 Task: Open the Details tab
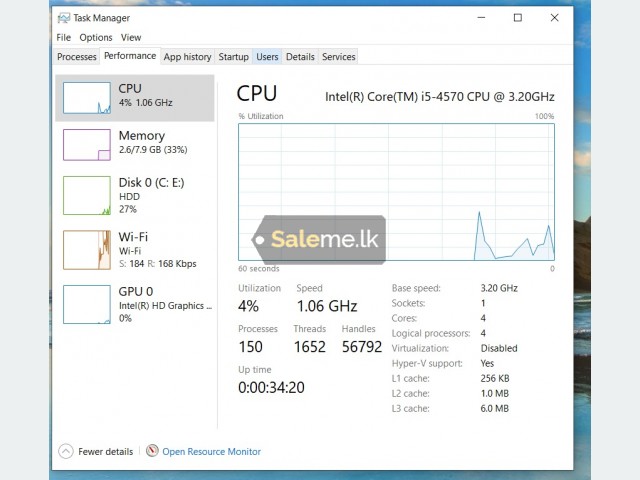pos(300,57)
